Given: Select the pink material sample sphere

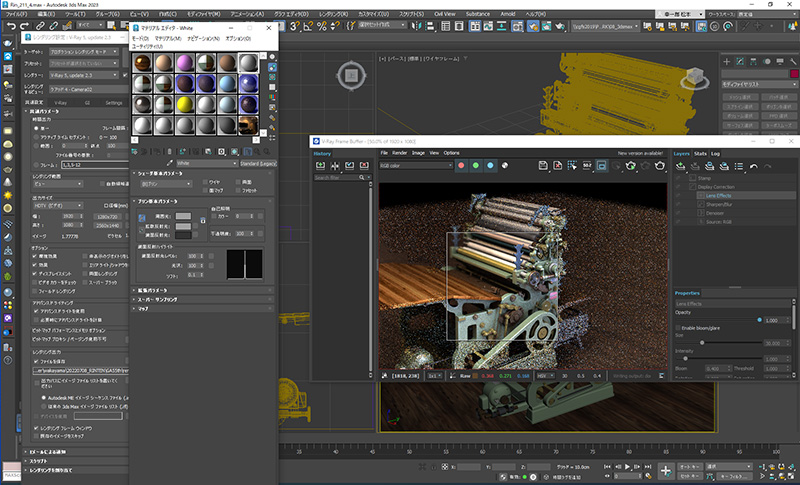Looking at the screenshot, I should pyautogui.click(x=185, y=63).
